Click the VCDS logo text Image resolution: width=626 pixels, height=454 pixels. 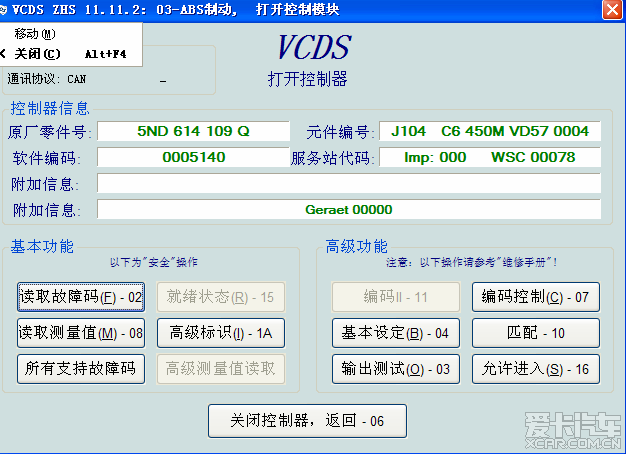pos(314,47)
